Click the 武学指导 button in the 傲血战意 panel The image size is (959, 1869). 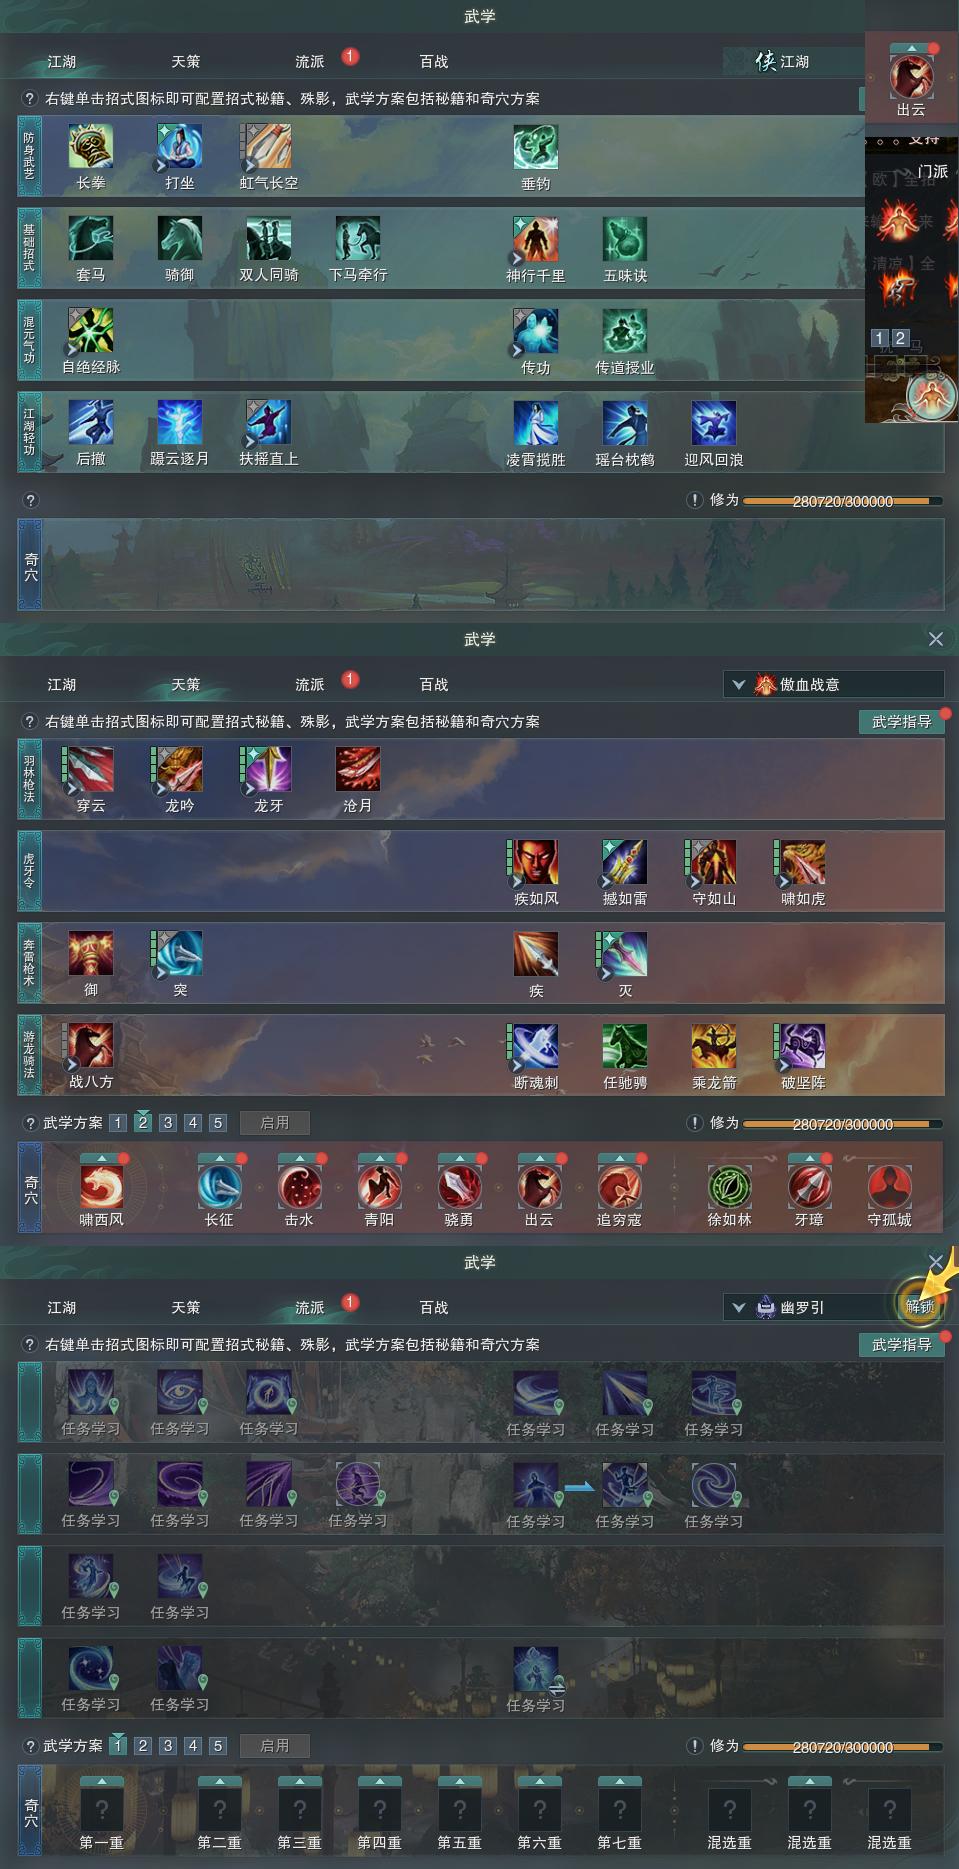click(902, 722)
